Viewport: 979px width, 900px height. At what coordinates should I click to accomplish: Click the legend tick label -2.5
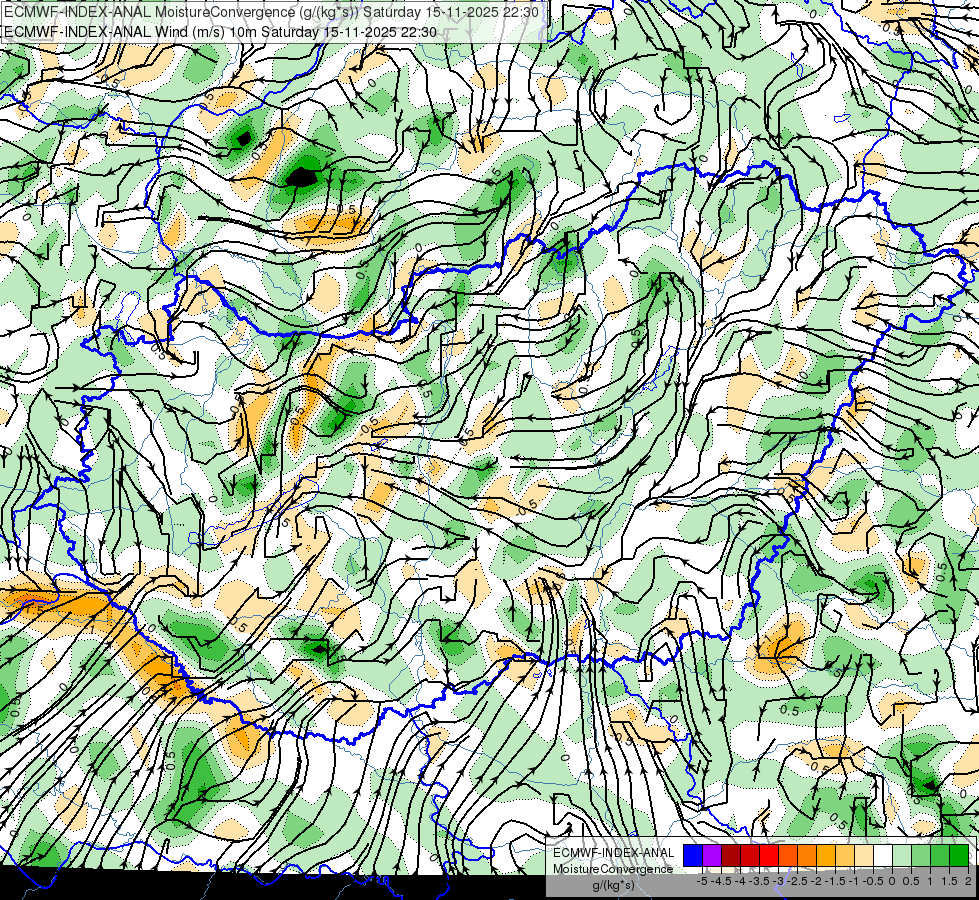[797, 881]
